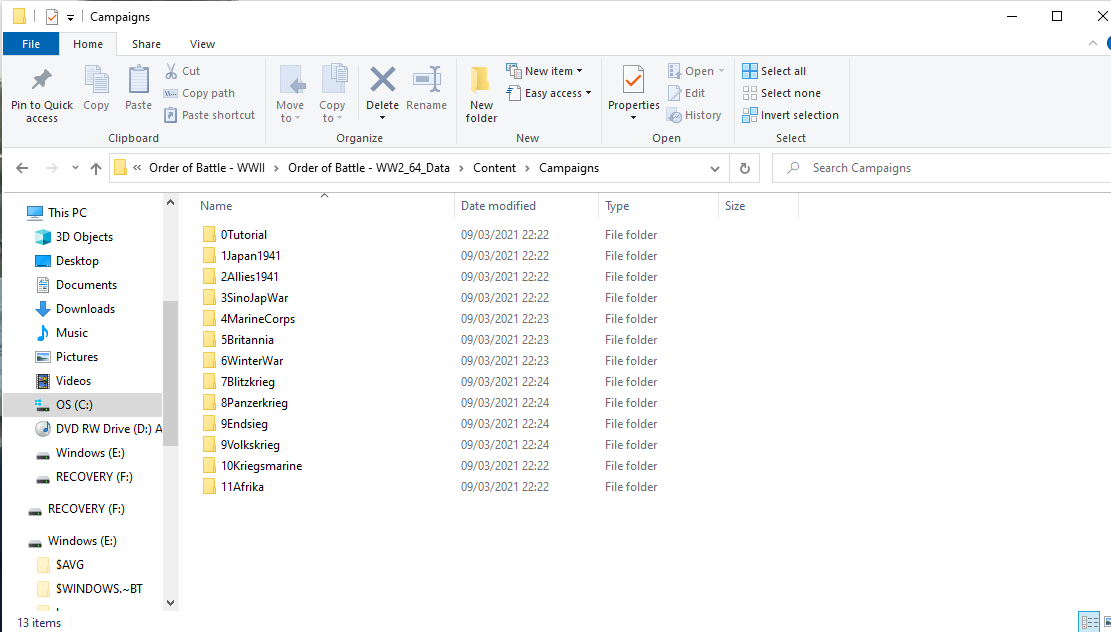The height and width of the screenshot is (632, 1111).
Task: Select the 11Afrika folder
Action: tap(233, 487)
